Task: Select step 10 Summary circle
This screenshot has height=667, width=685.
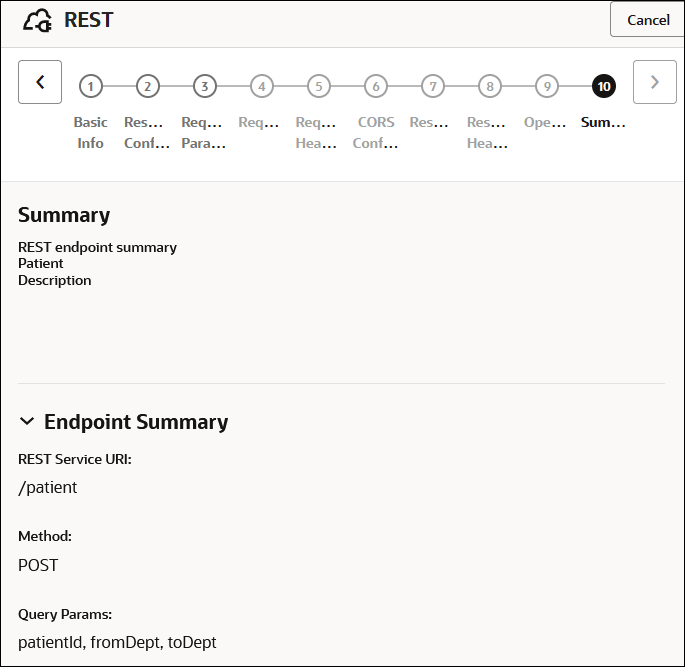Action: (604, 86)
